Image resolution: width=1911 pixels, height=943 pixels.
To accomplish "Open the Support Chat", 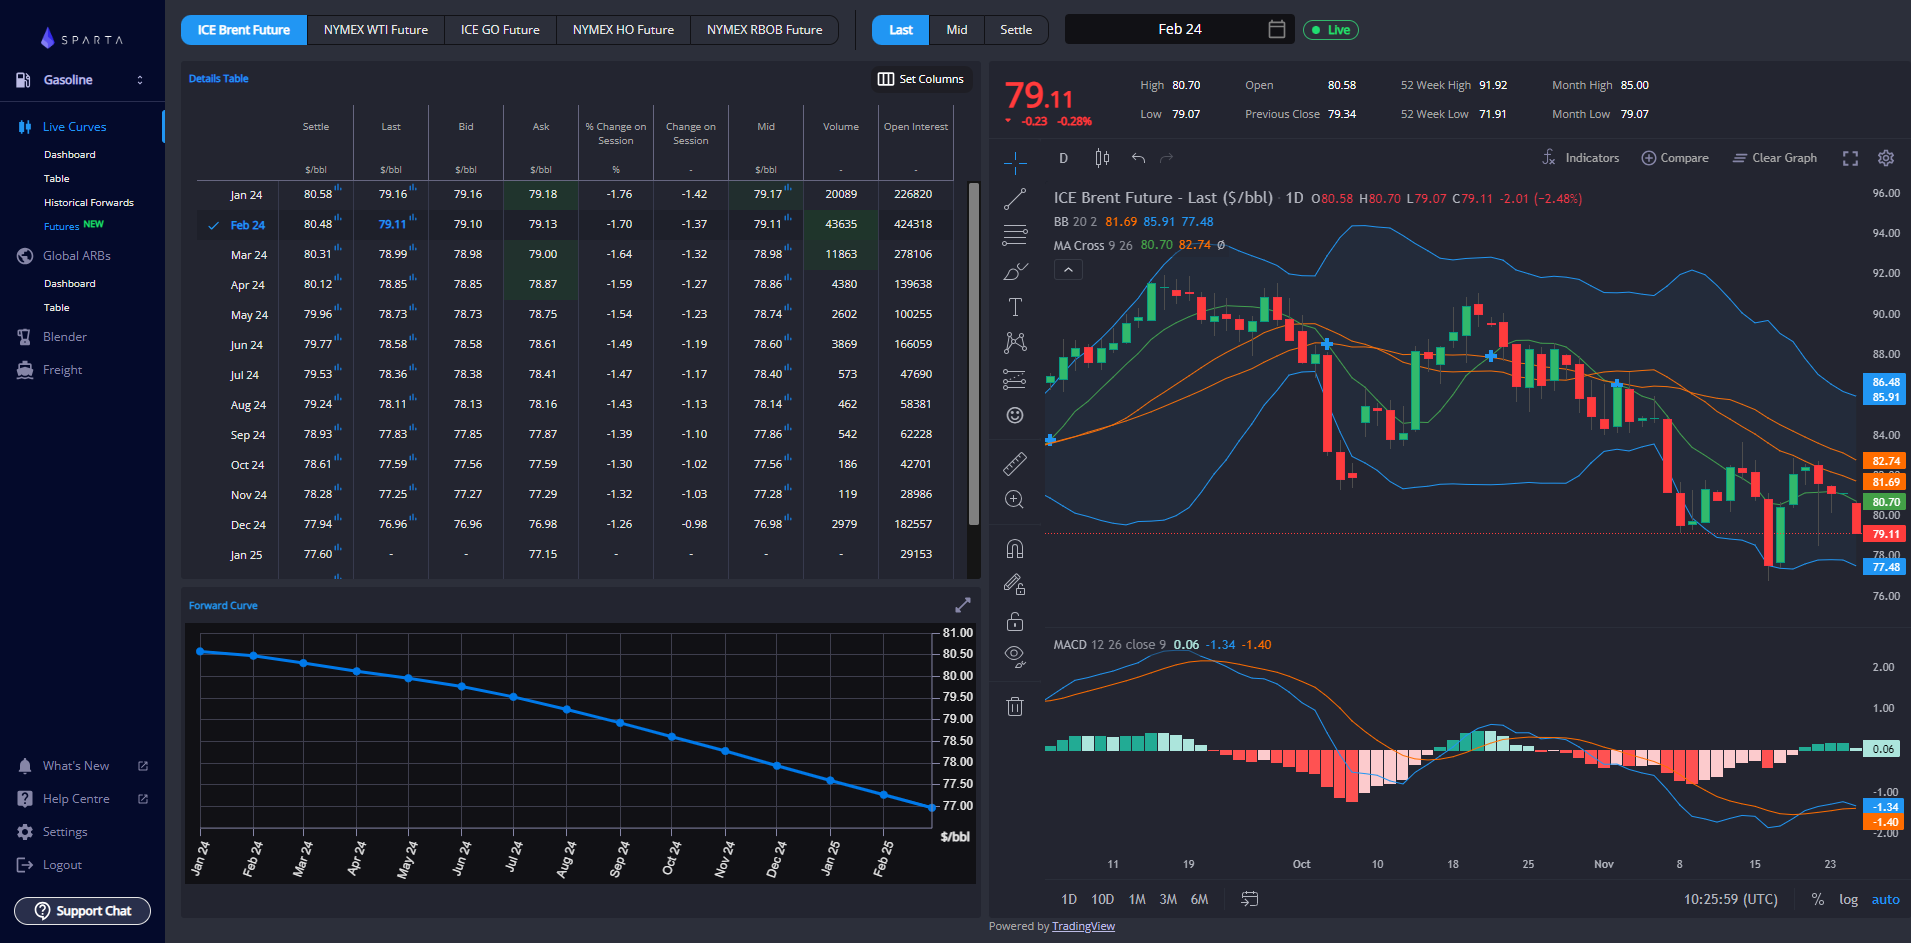I will pos(82,911).
